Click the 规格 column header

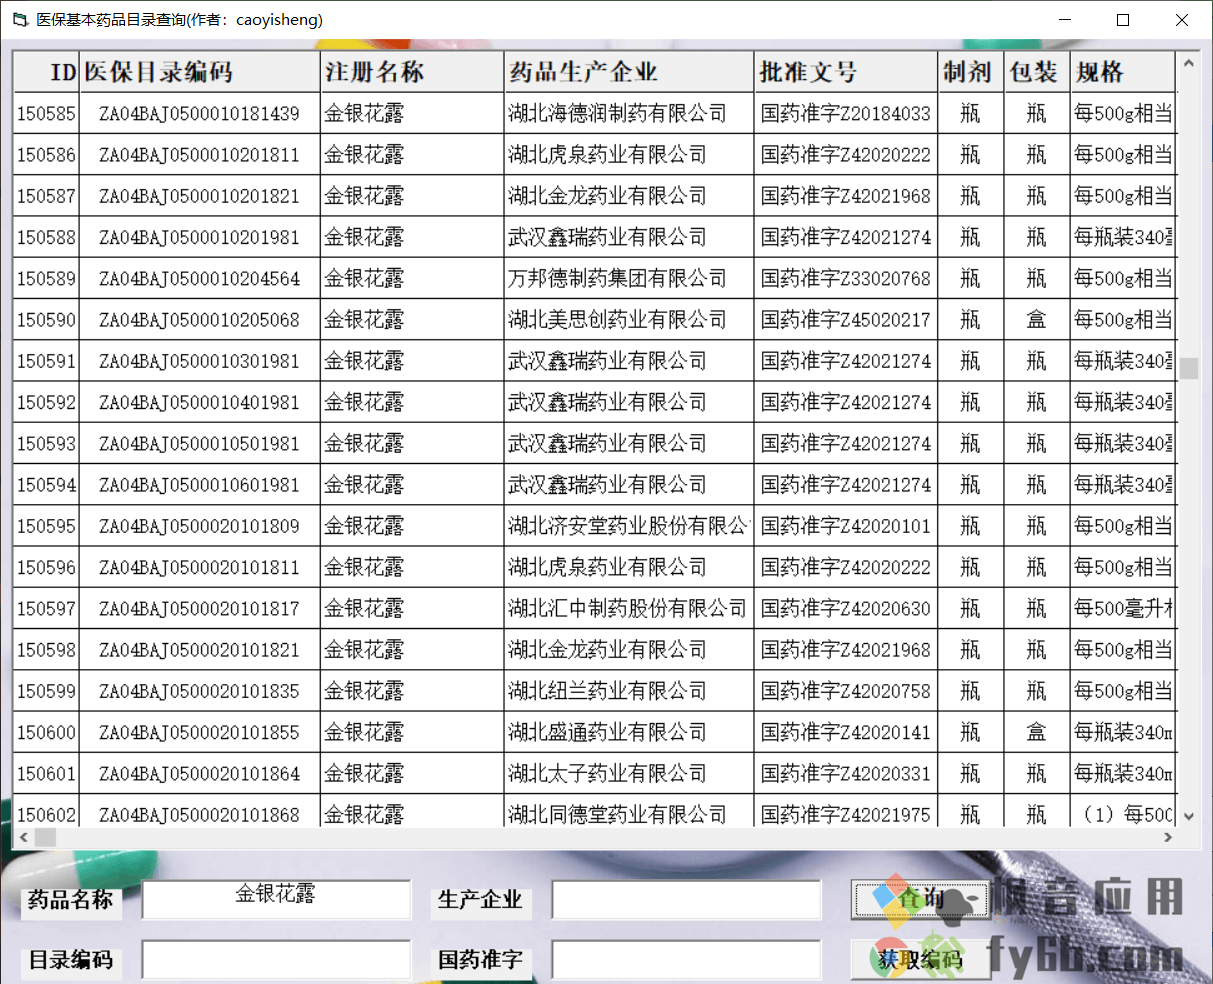click(1123, 72)
